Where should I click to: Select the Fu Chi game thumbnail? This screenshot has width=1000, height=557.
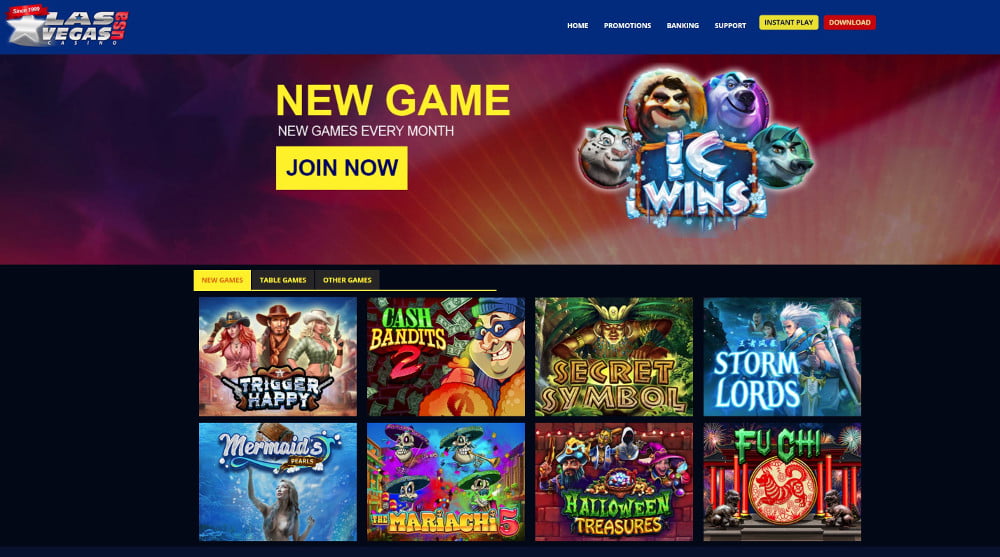tap(782, 482)
